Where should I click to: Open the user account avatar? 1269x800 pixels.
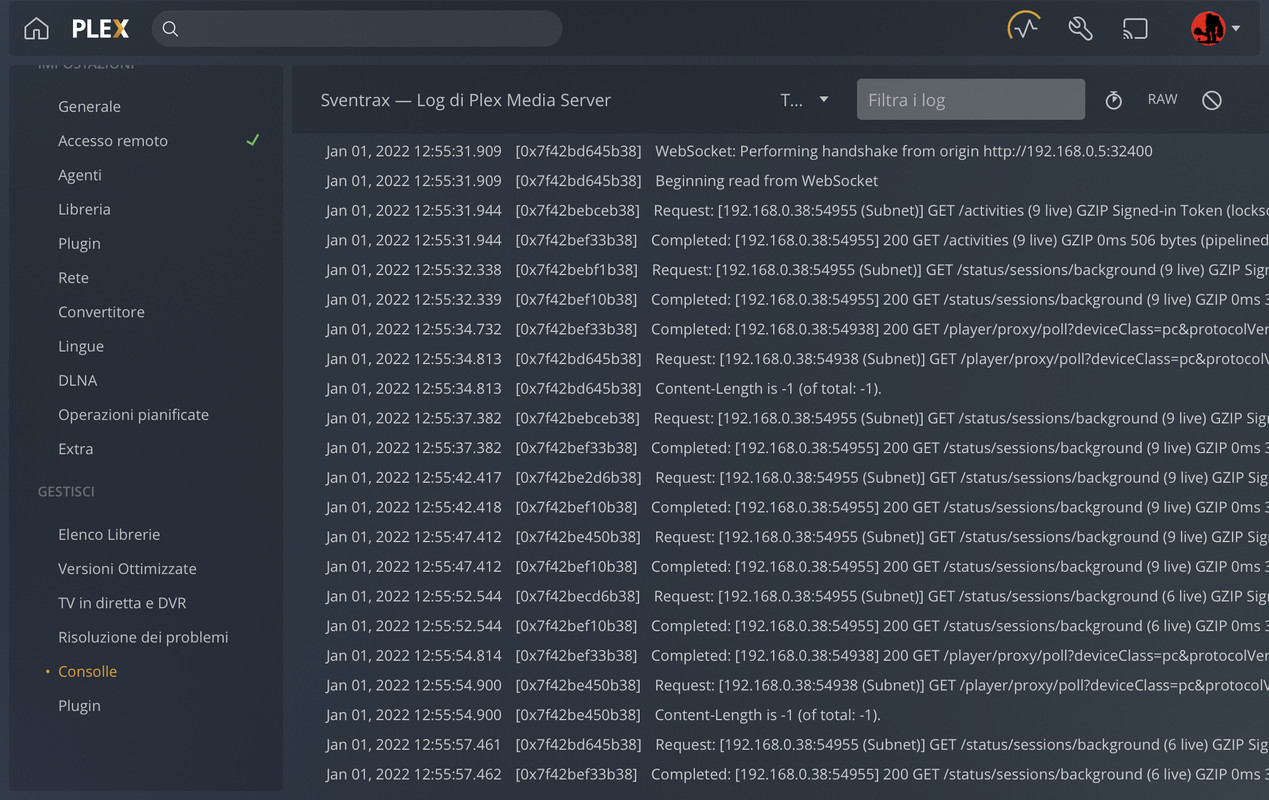click(x=1208, y=28)
